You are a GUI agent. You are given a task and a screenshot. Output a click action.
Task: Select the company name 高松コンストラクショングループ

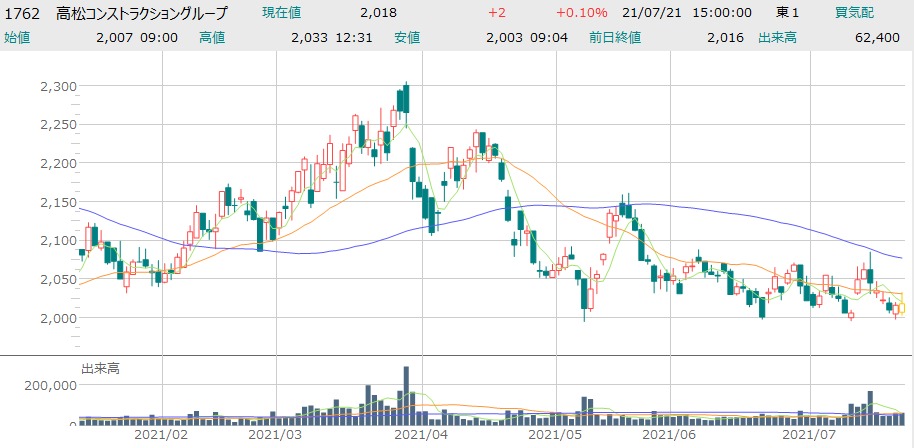click(141, 13)
